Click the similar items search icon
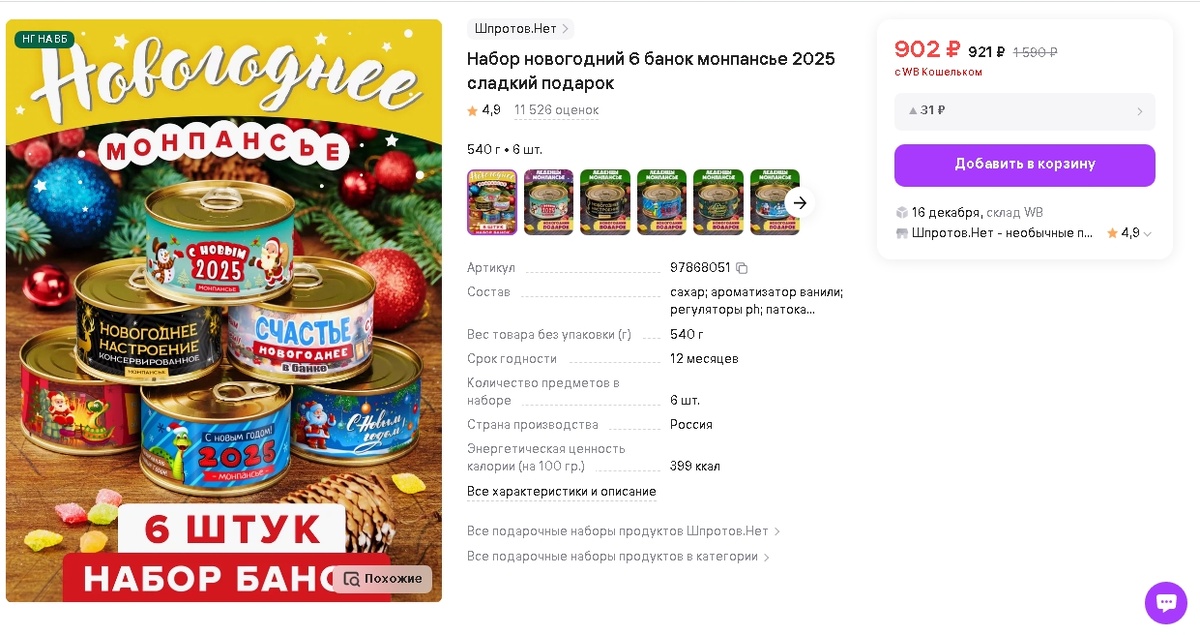The width and height of the screenshot is (1200, 635). (x=351, y=579)
